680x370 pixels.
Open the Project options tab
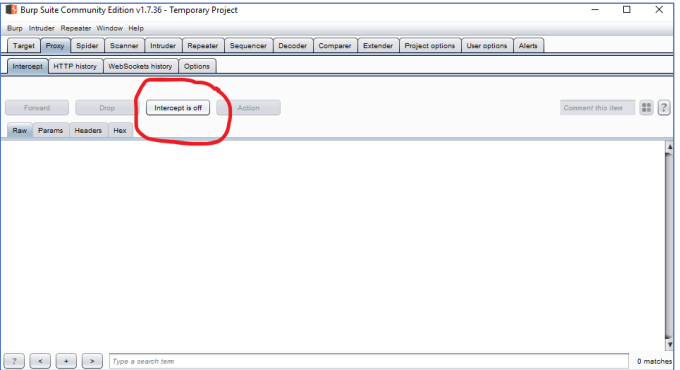coord(430,46)
